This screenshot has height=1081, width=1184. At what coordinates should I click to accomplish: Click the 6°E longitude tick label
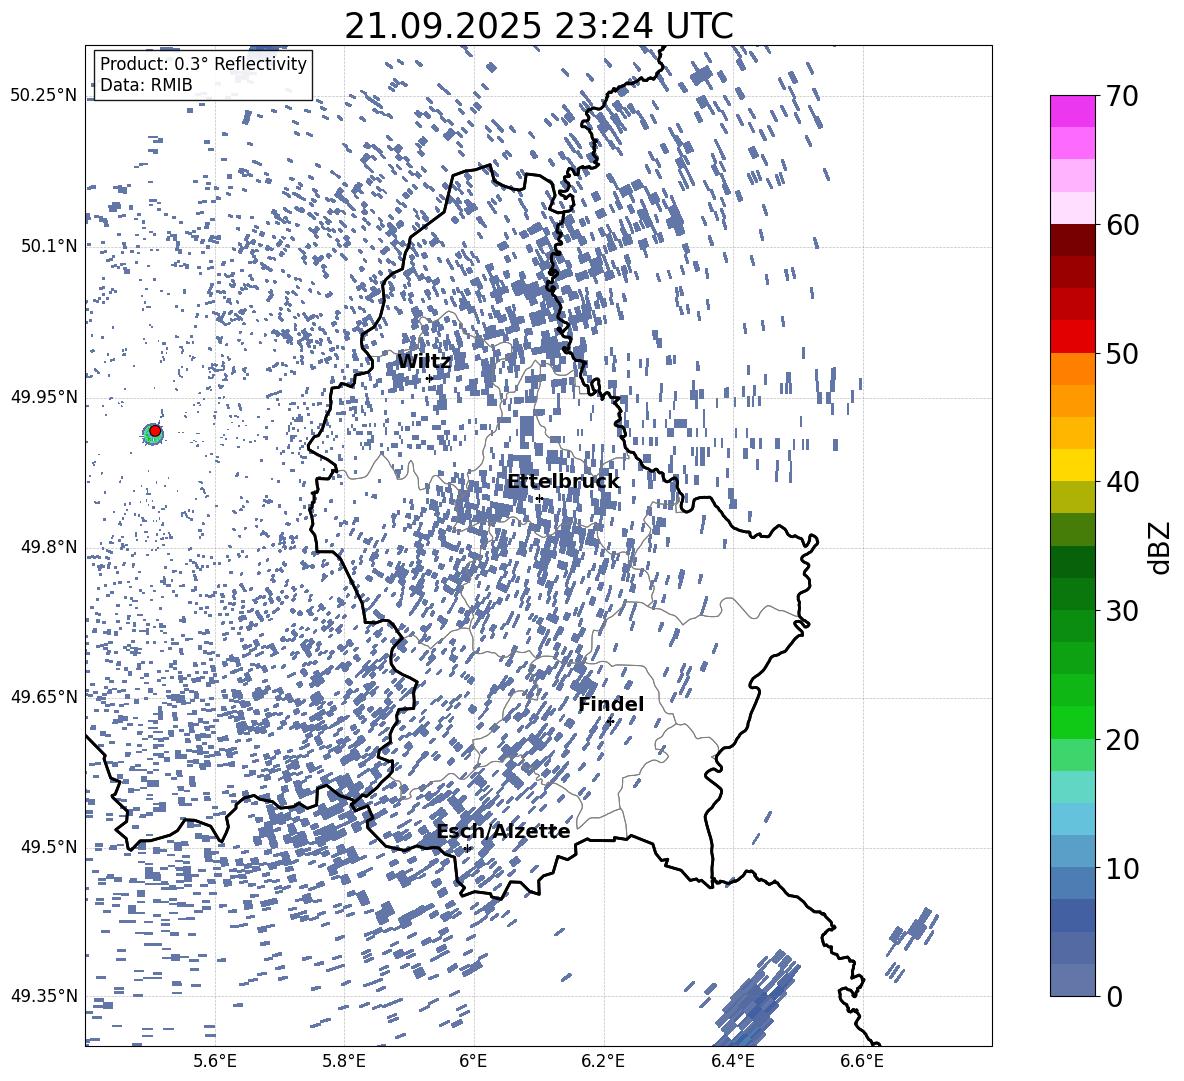(473, 1061)
